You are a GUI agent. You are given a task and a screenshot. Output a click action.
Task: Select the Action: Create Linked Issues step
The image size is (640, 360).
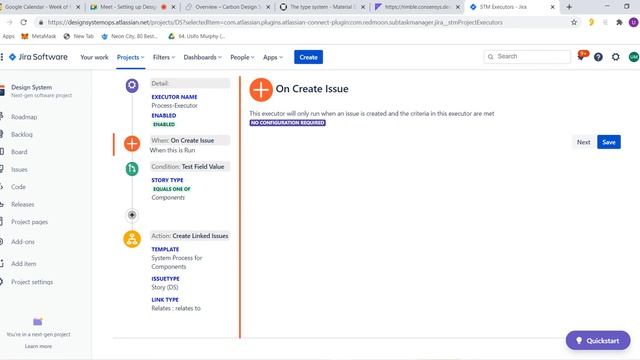190,236
